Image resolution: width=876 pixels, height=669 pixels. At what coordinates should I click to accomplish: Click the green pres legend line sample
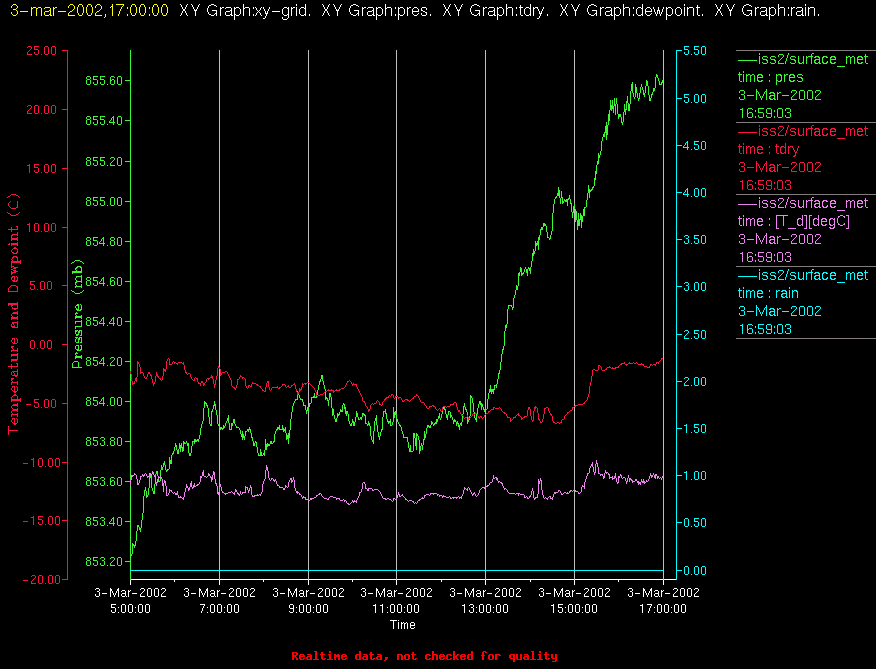[747, 59]
